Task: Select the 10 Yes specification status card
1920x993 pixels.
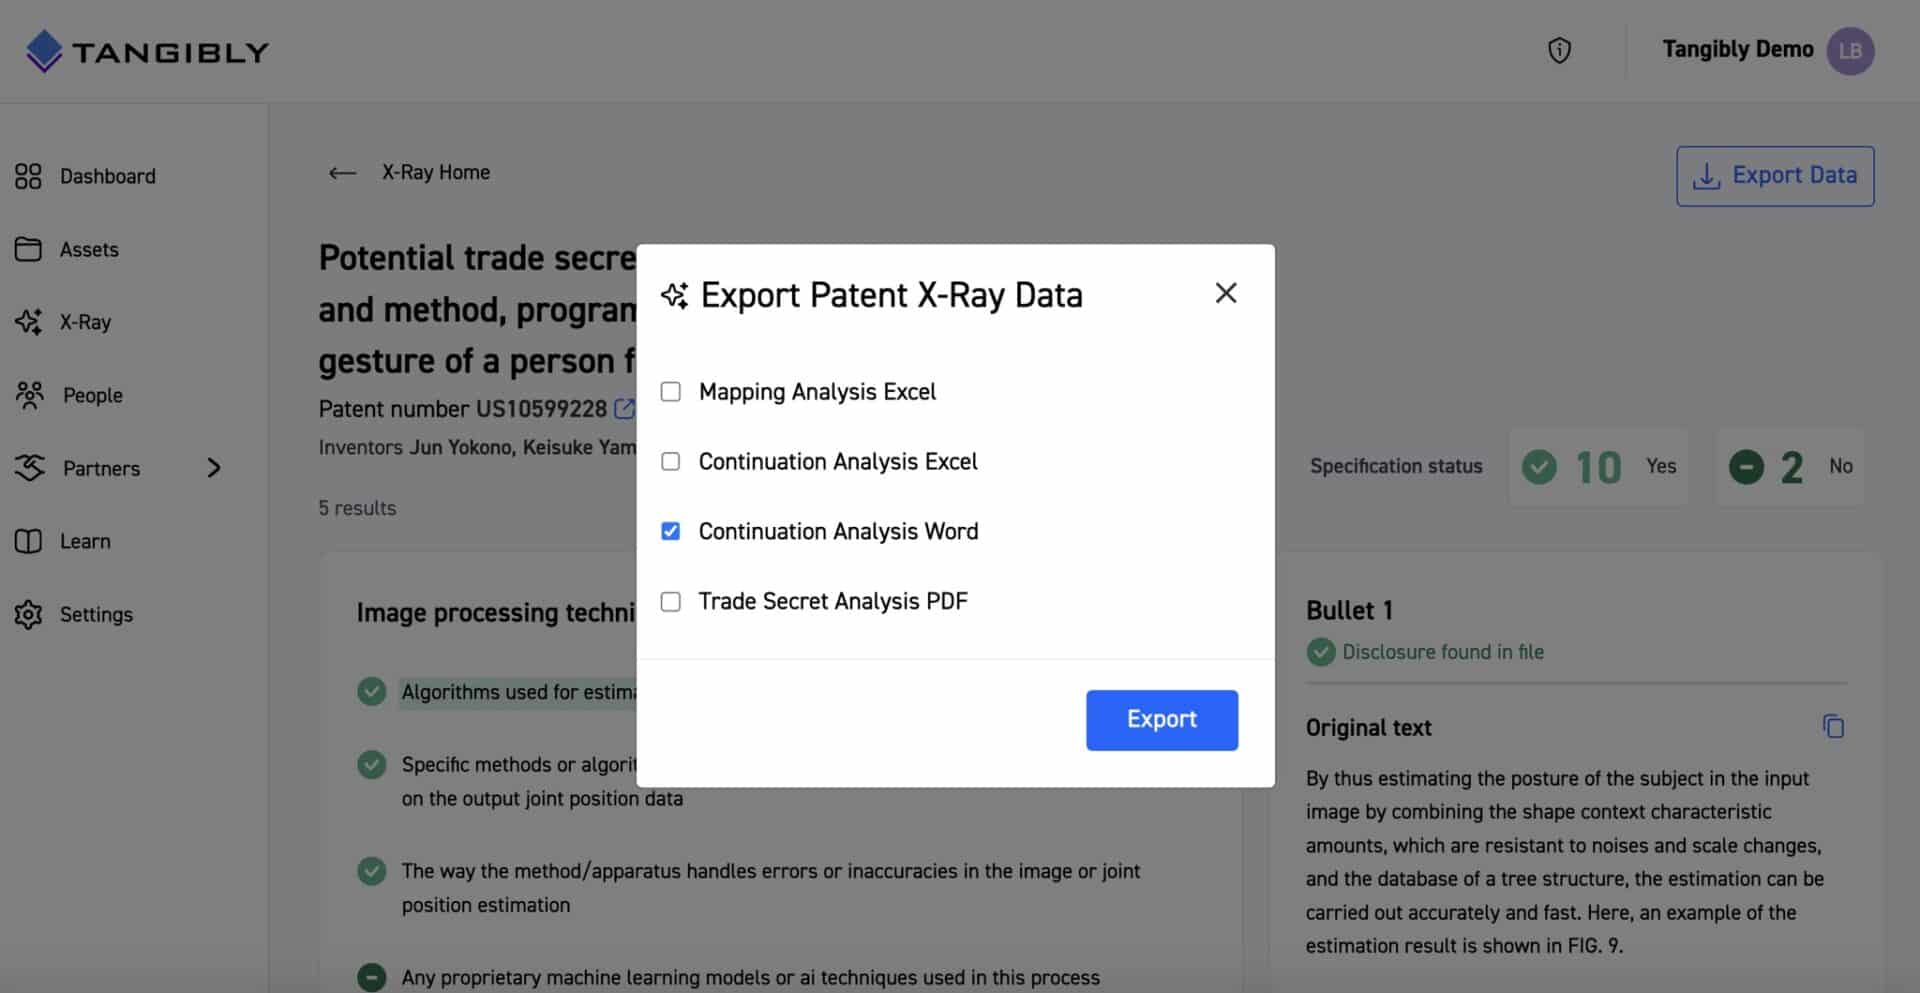Action: point(1597,467)
